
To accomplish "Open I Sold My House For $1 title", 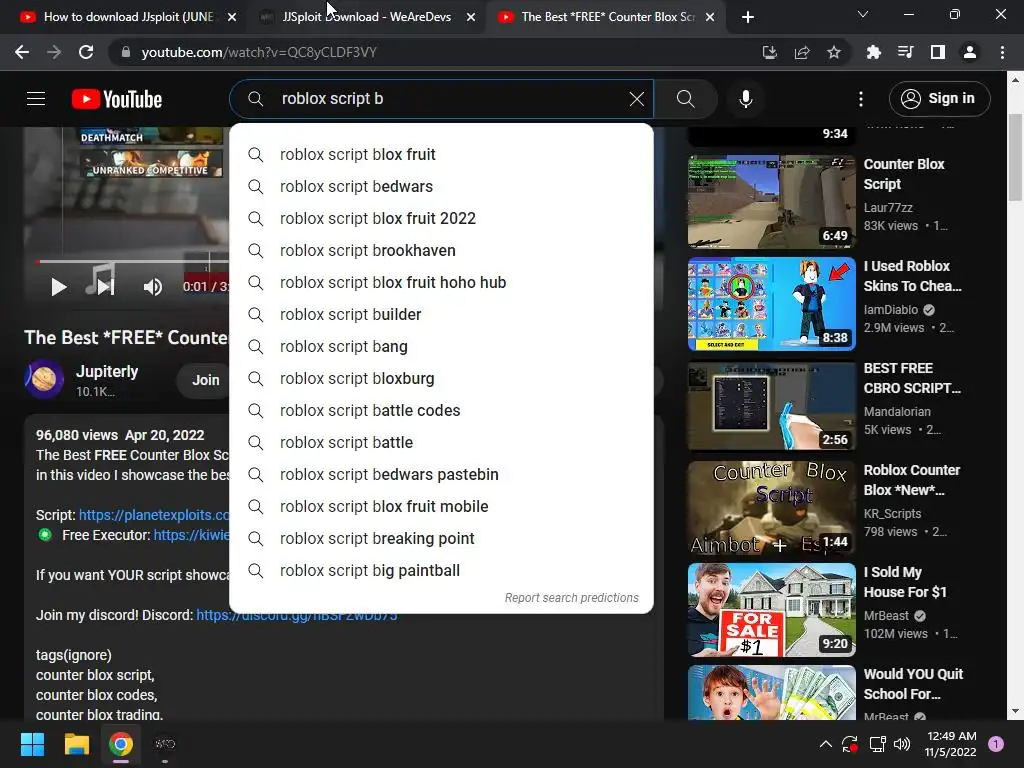I will 905,583.
